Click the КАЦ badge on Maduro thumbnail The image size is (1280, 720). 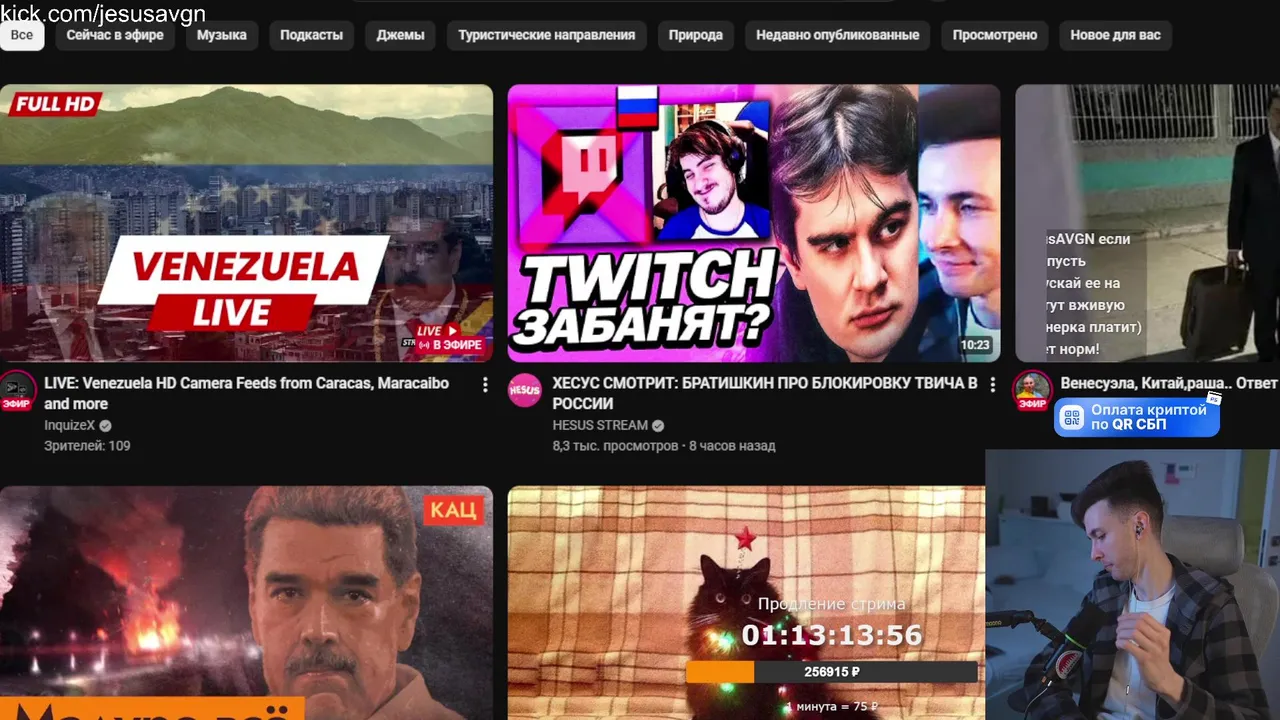point(455,510)
